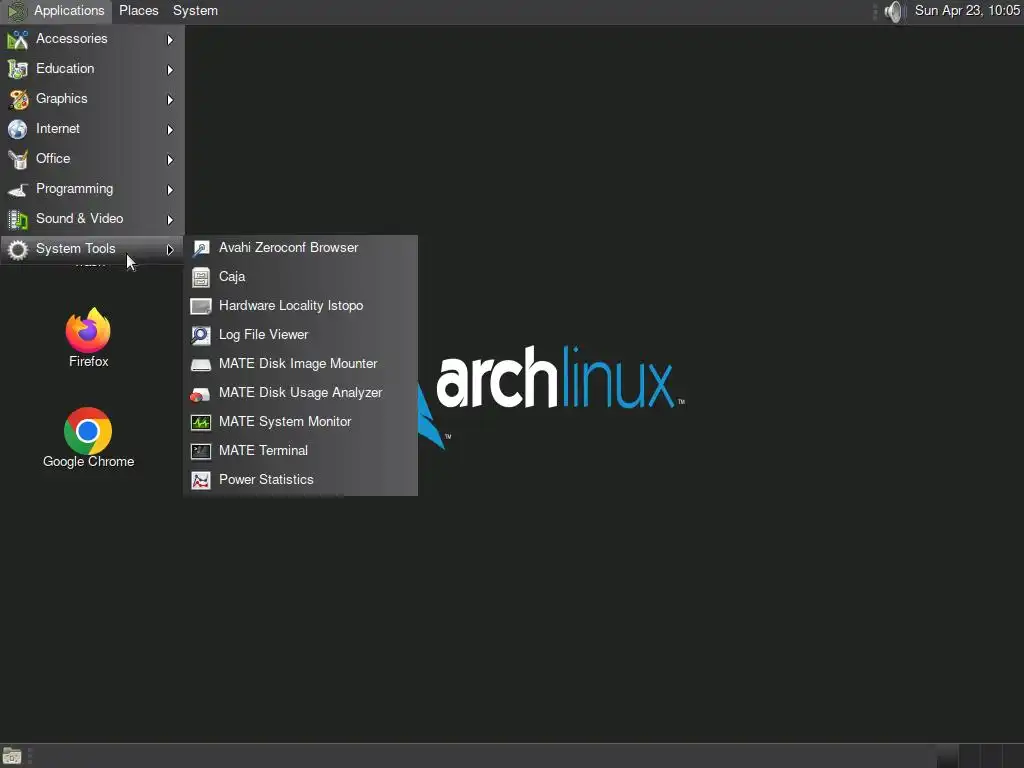Click the Log File Viewer magnifier icon
Image resolution: width=1024 pixels, height=768 pixels.
[200, 335]
